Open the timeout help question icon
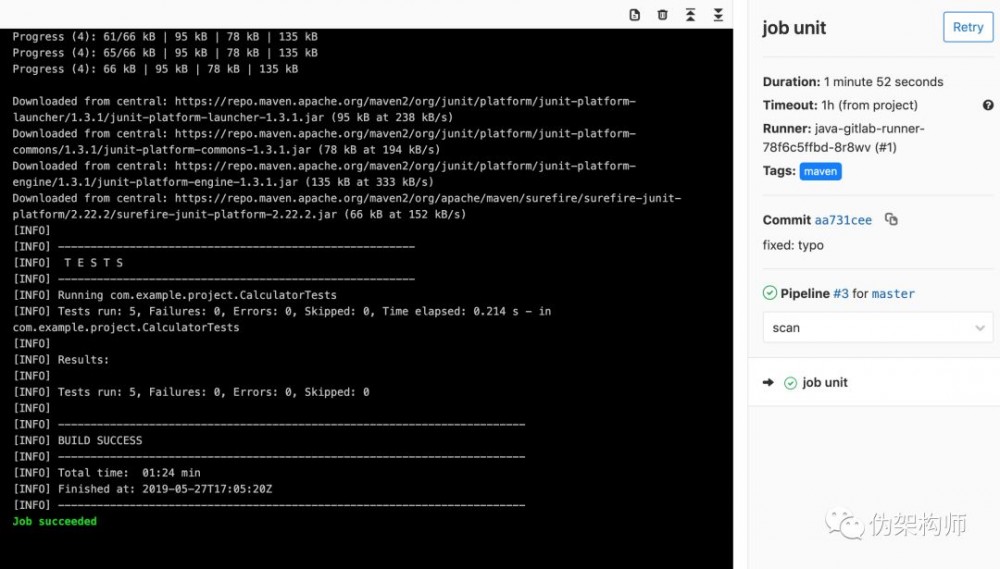 [x=988, y=105]
